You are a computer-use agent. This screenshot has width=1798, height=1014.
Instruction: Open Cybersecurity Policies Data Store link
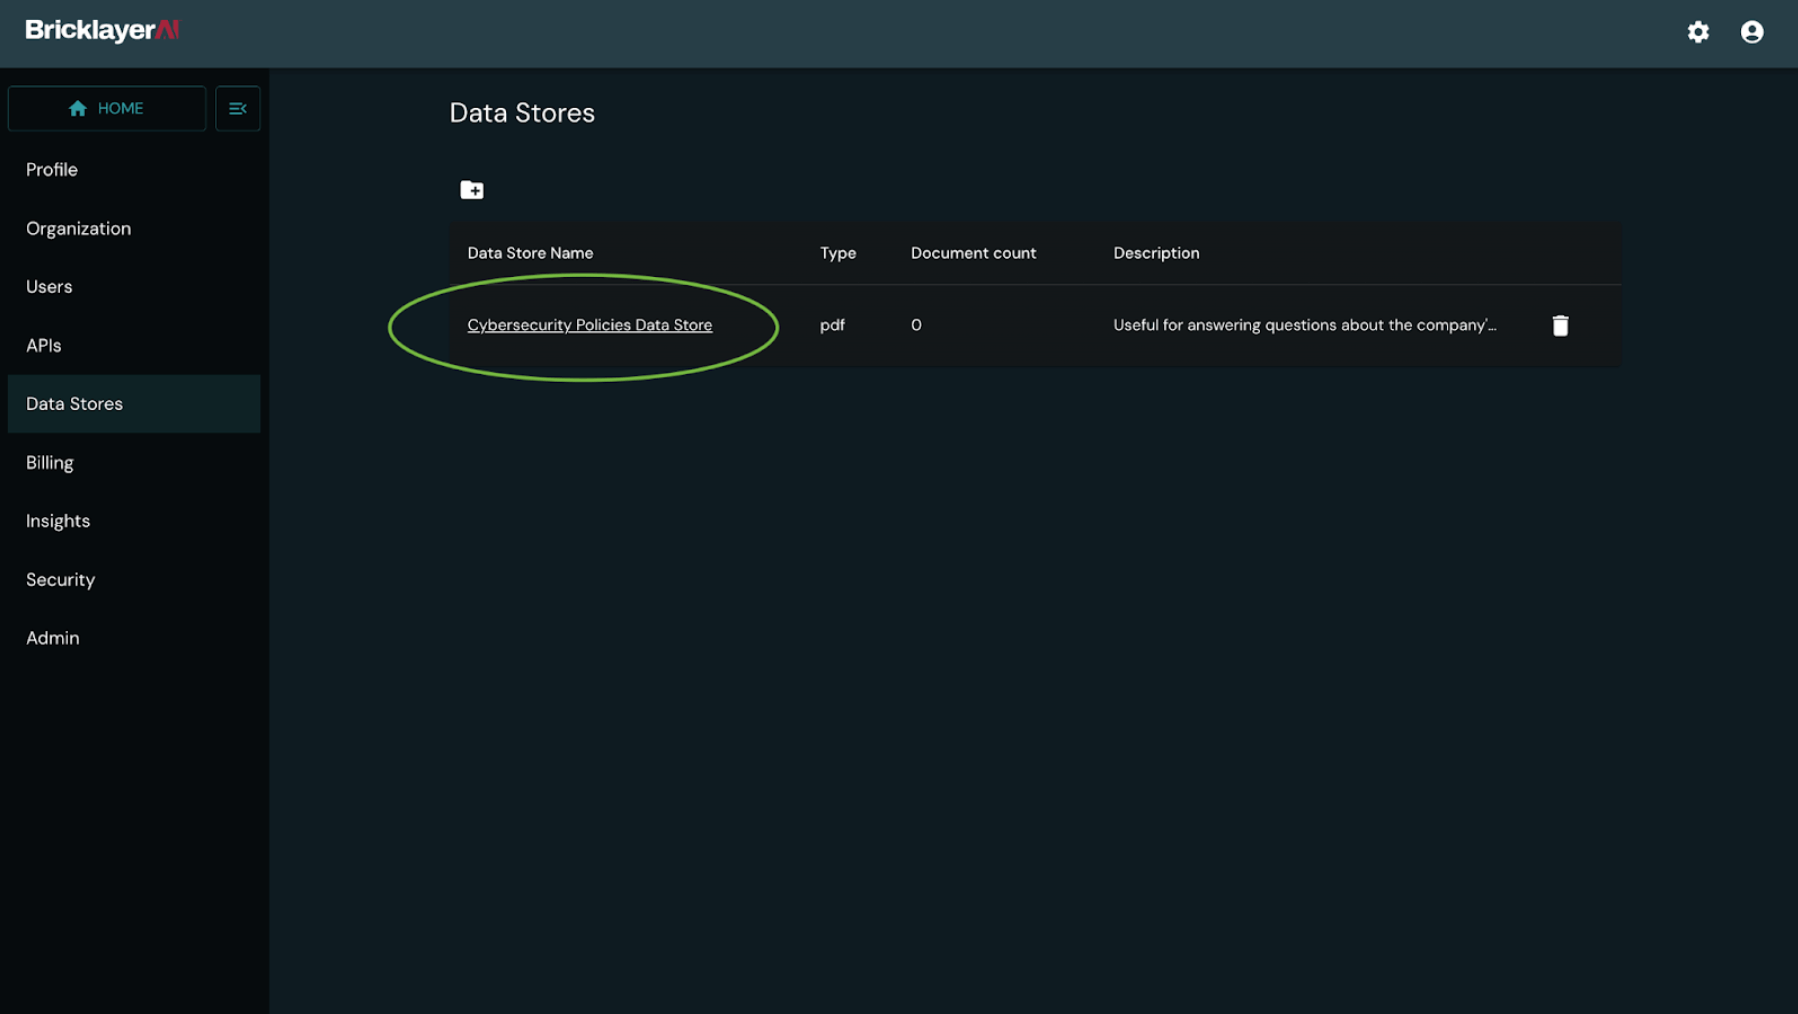point(589,325)
